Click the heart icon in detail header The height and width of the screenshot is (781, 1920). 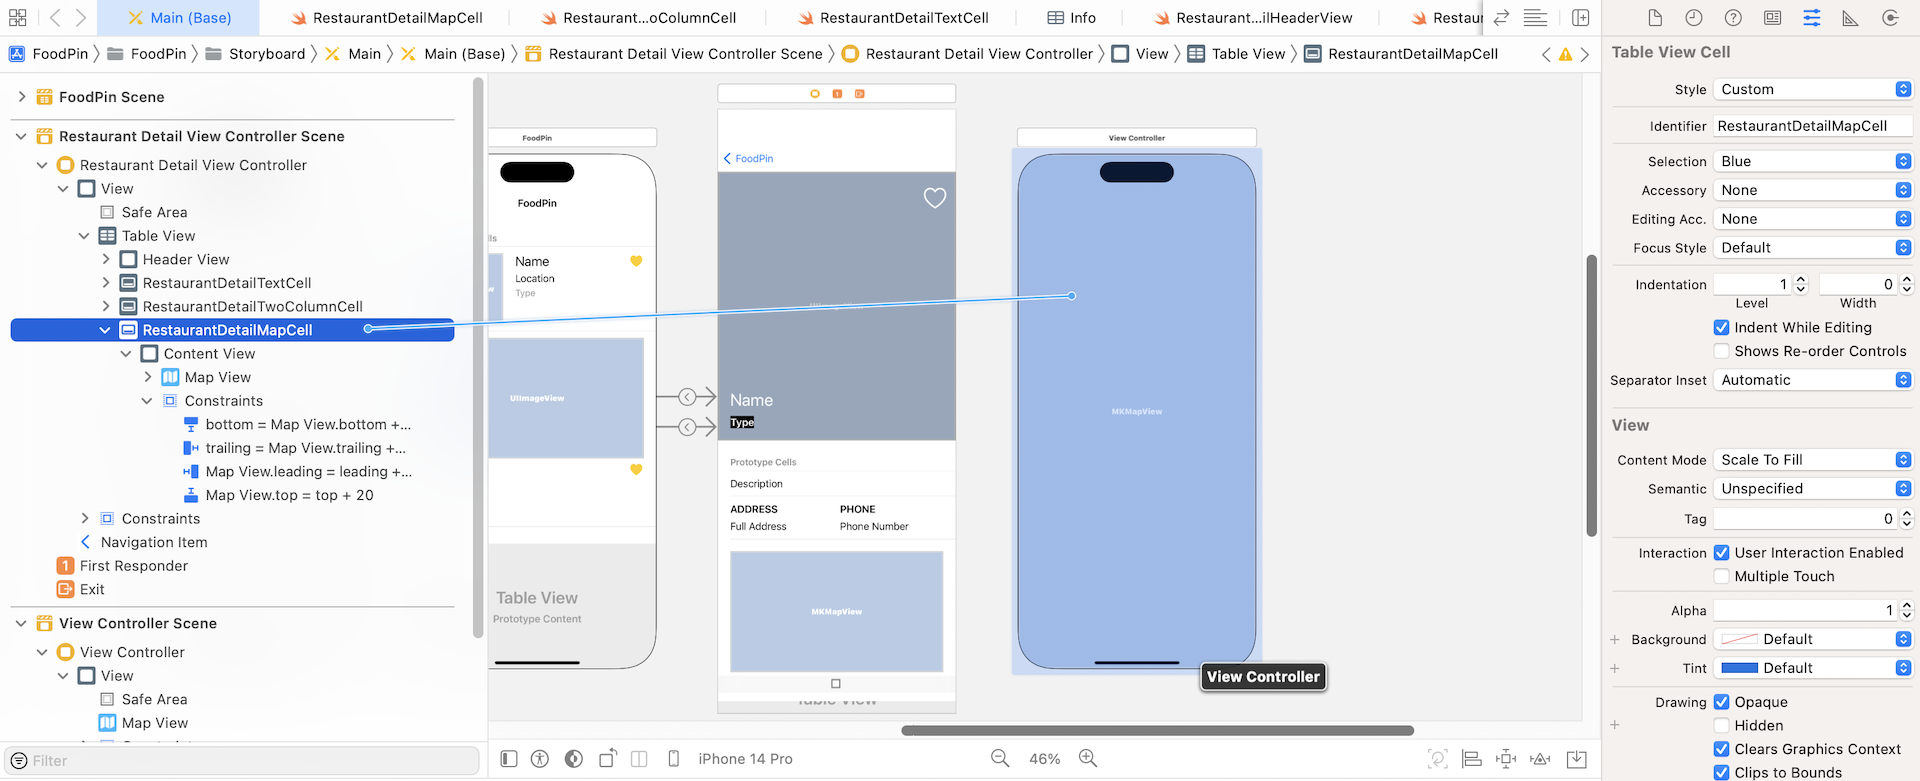tap(934, 198)
